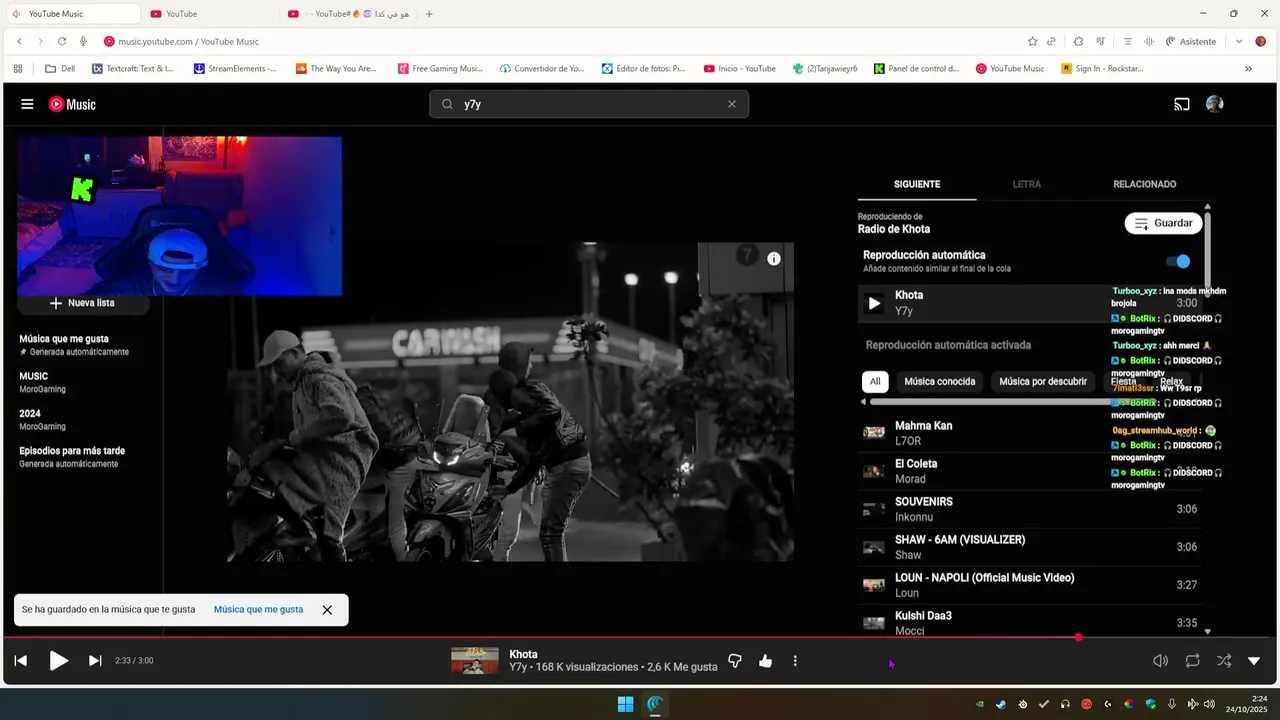
Task: Show more bookmarks with chevron
Action: 1248,69
